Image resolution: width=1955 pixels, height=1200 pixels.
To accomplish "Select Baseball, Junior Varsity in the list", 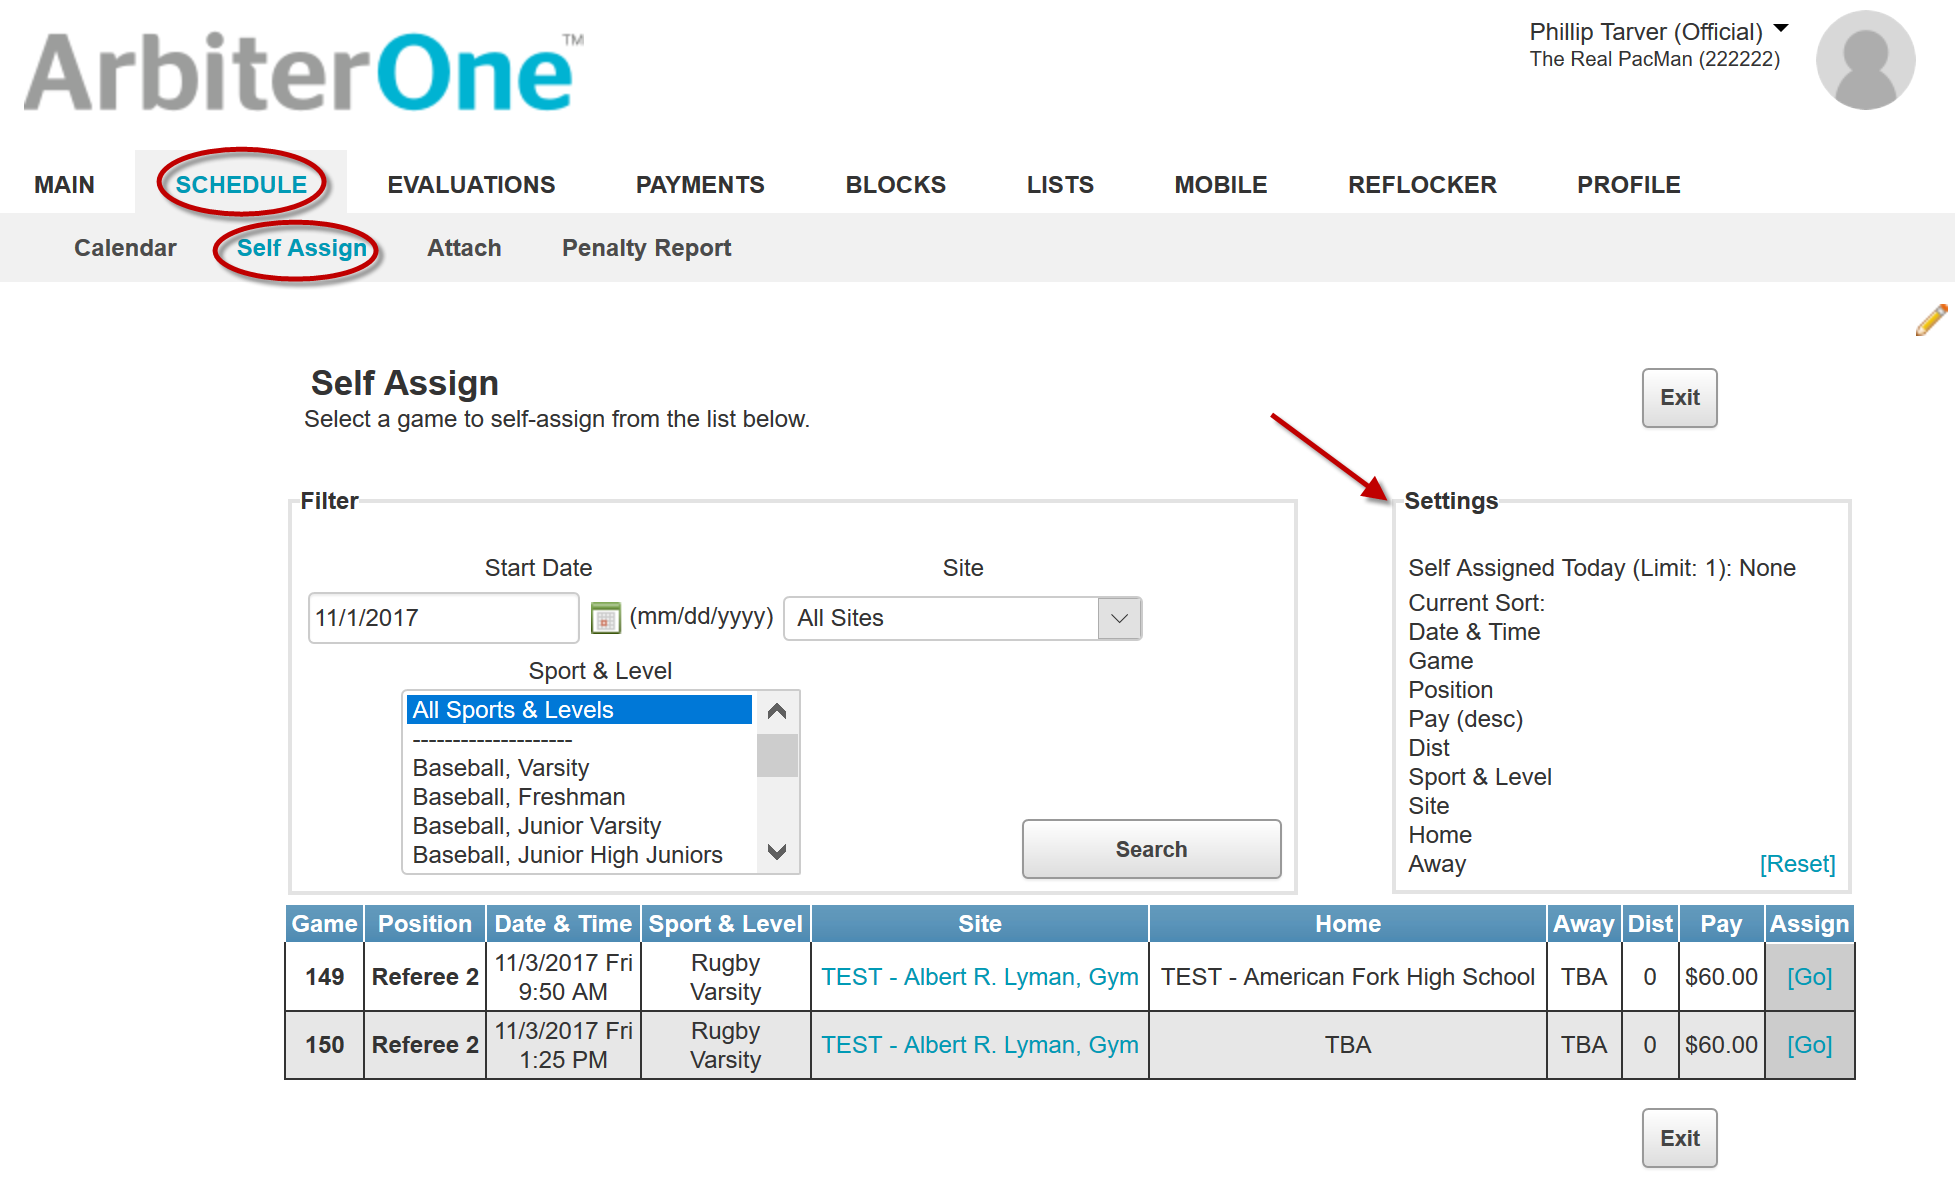I will pos(579,826).
